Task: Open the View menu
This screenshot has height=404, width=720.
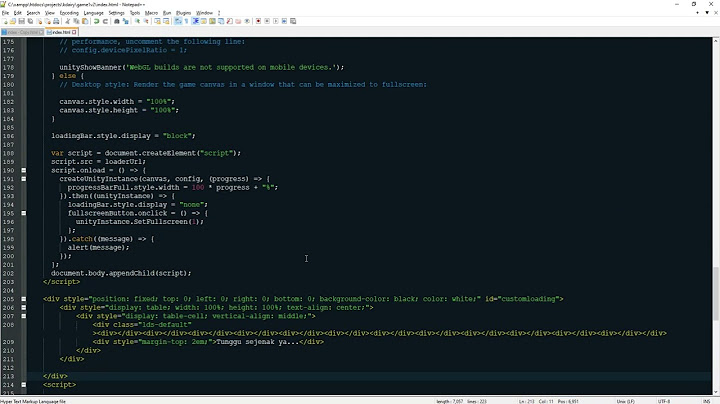Action: point(50,13)
